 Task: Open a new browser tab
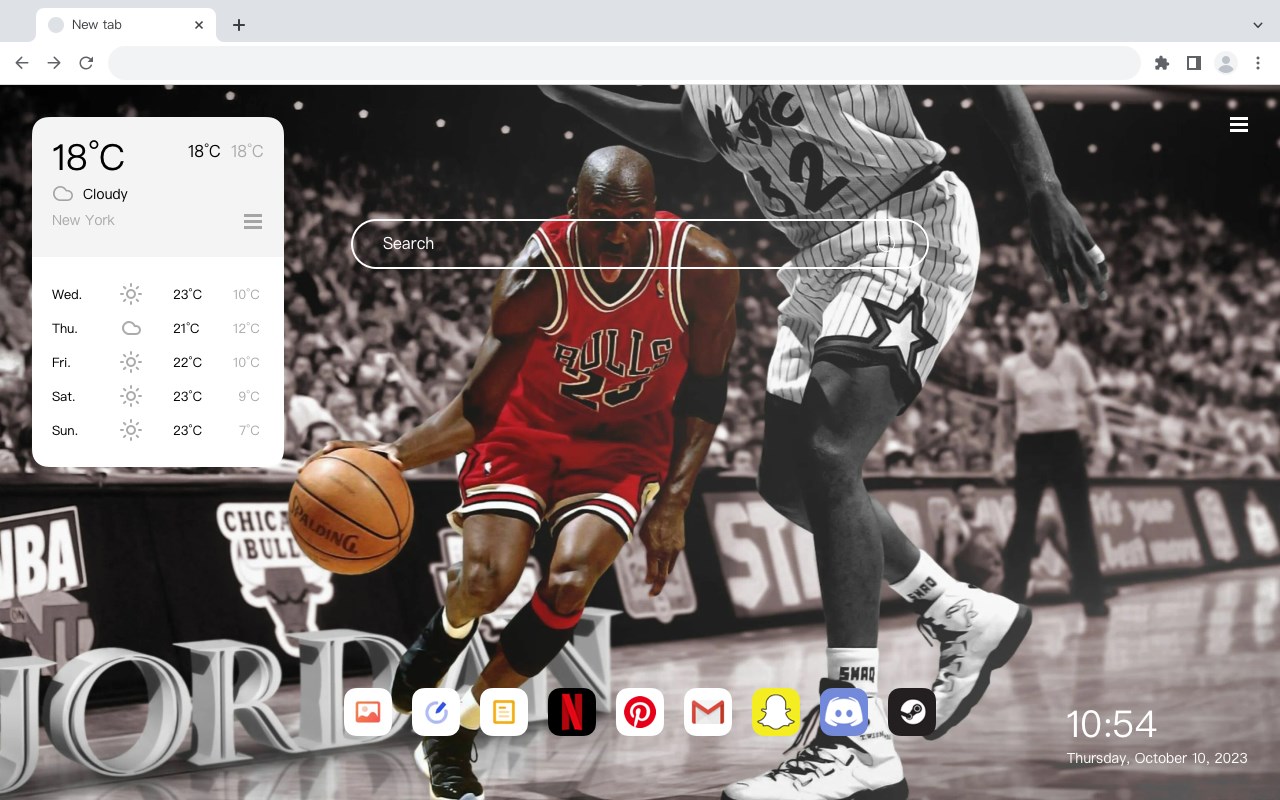pyautogui.click(x=238, y=25)
